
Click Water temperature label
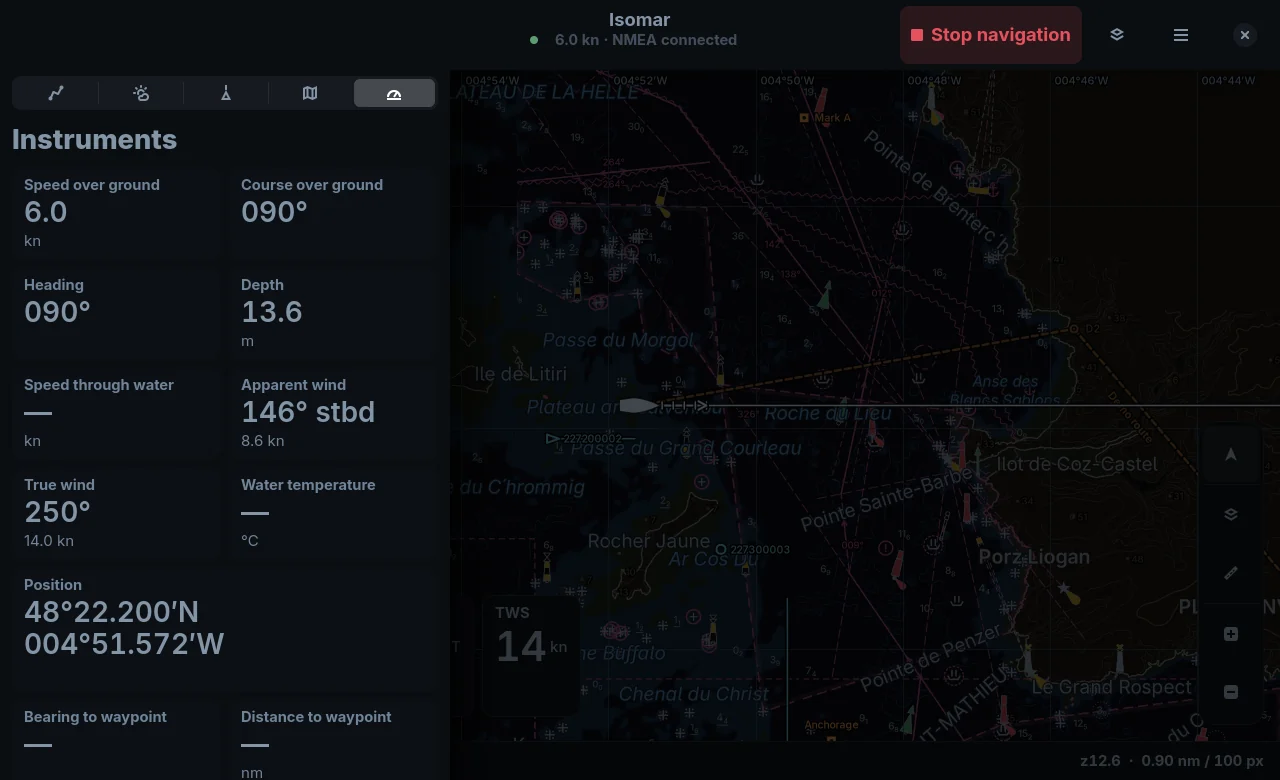tap(308, 485)
